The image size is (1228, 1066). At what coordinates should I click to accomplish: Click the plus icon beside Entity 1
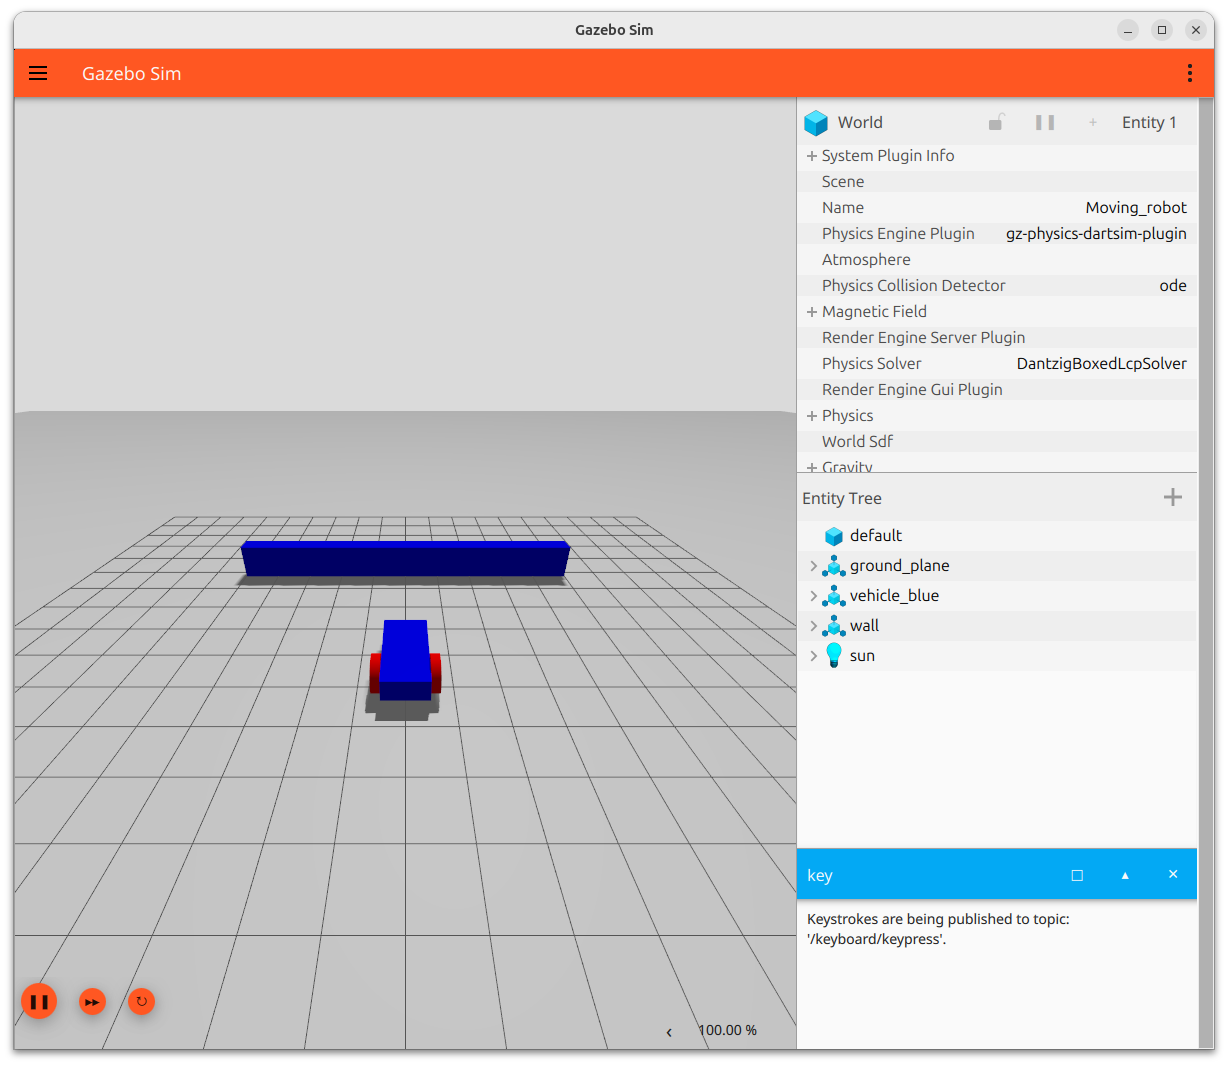tap(1093, 122)
